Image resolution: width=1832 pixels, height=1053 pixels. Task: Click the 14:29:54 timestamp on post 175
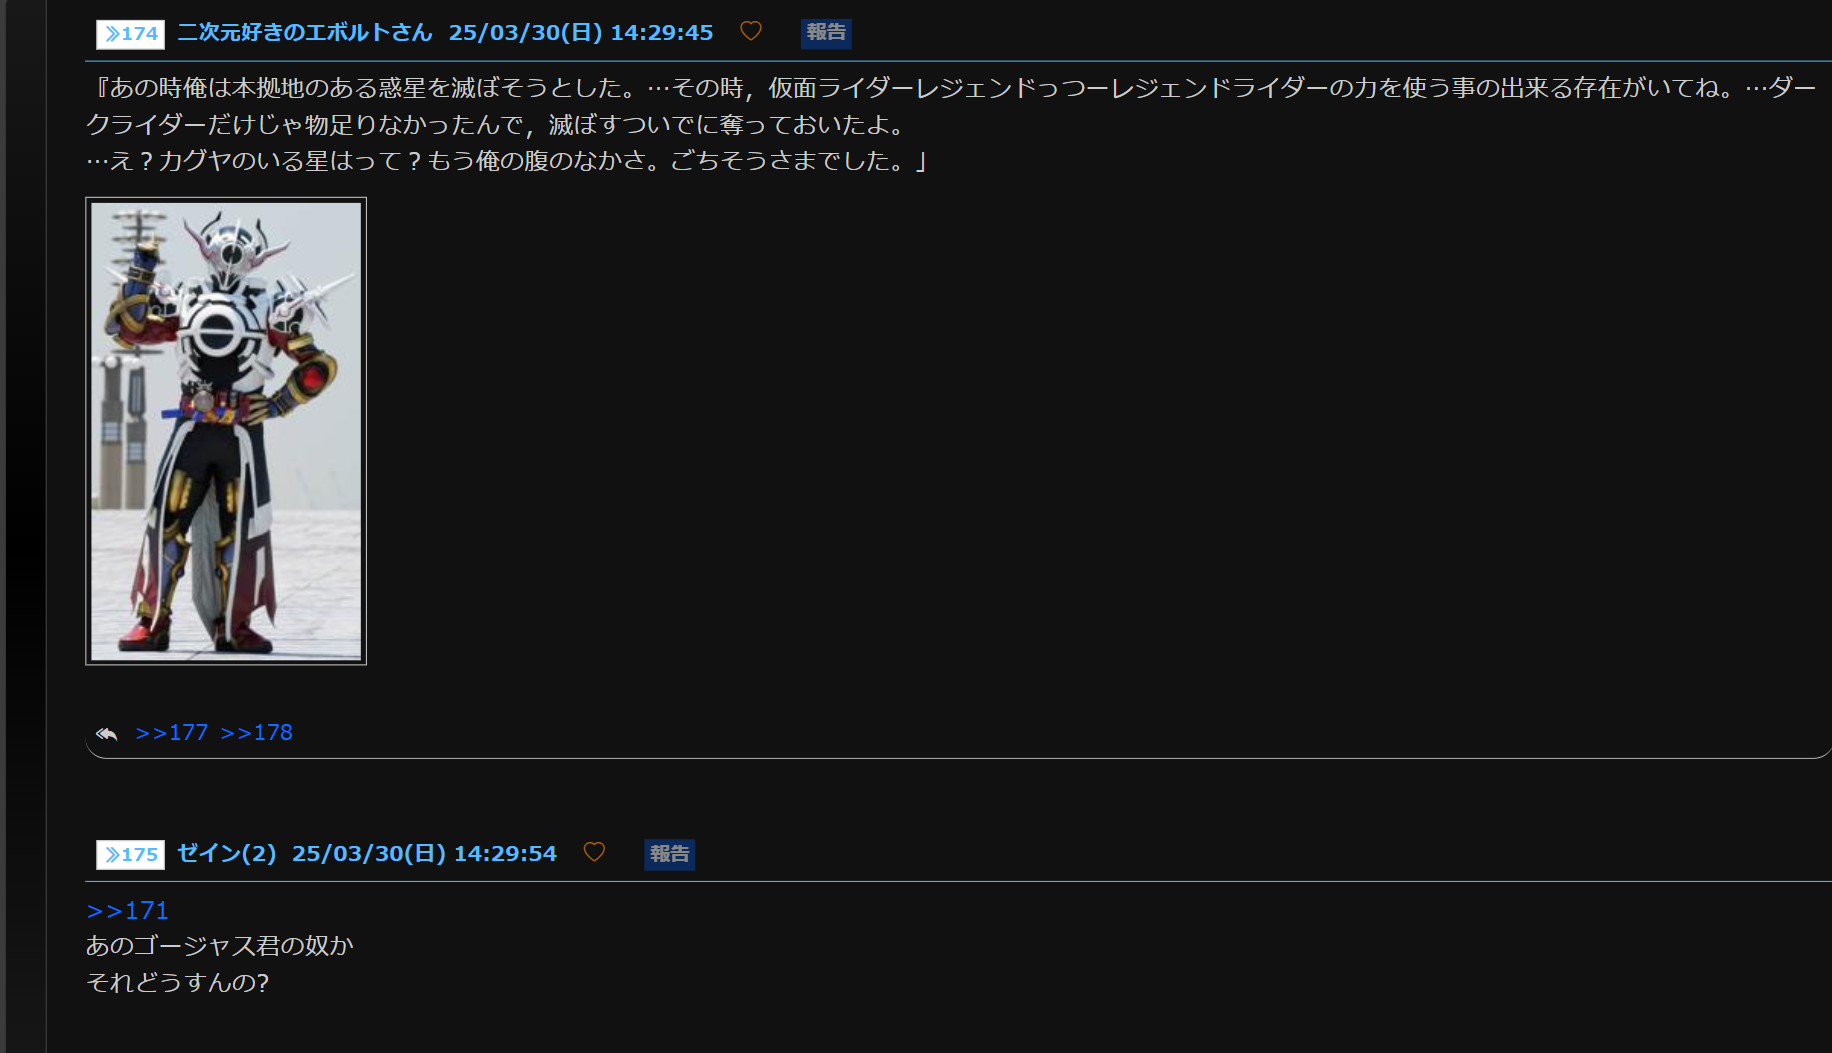pos(505,853)
